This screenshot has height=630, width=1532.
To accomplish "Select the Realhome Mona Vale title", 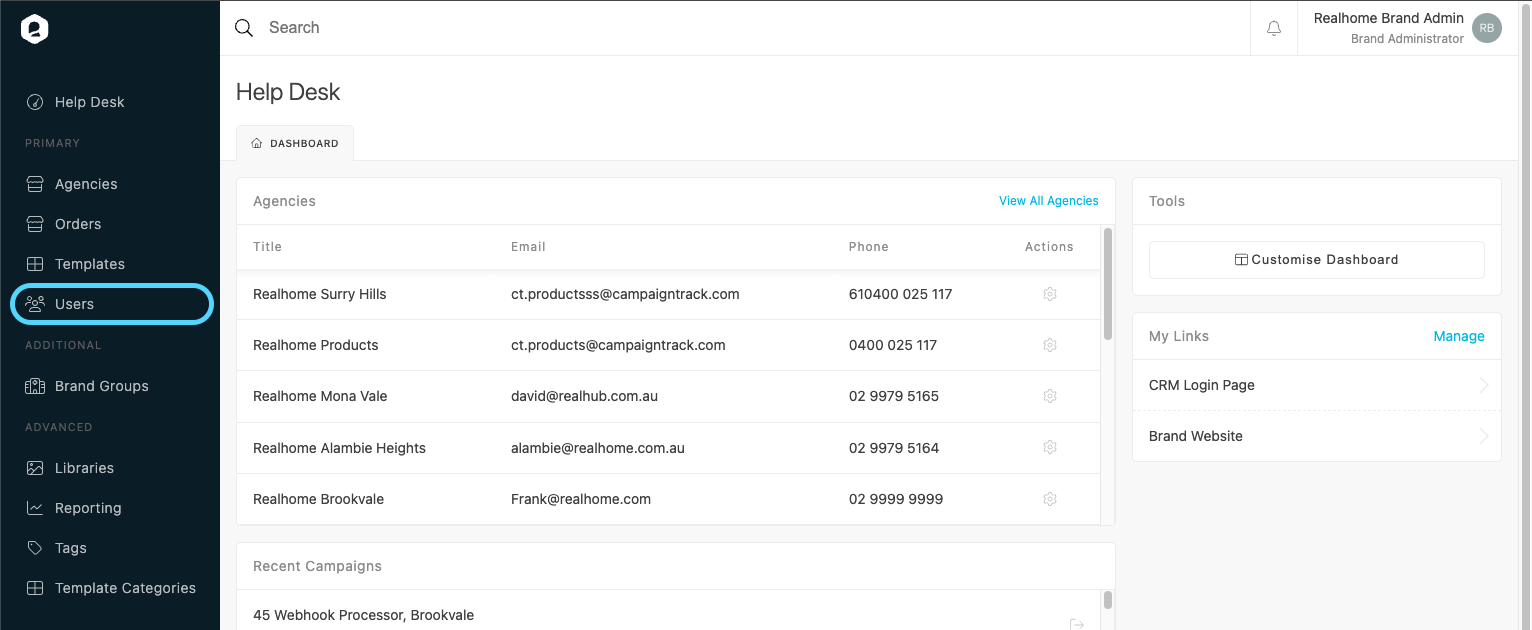I will coord(320,396).
